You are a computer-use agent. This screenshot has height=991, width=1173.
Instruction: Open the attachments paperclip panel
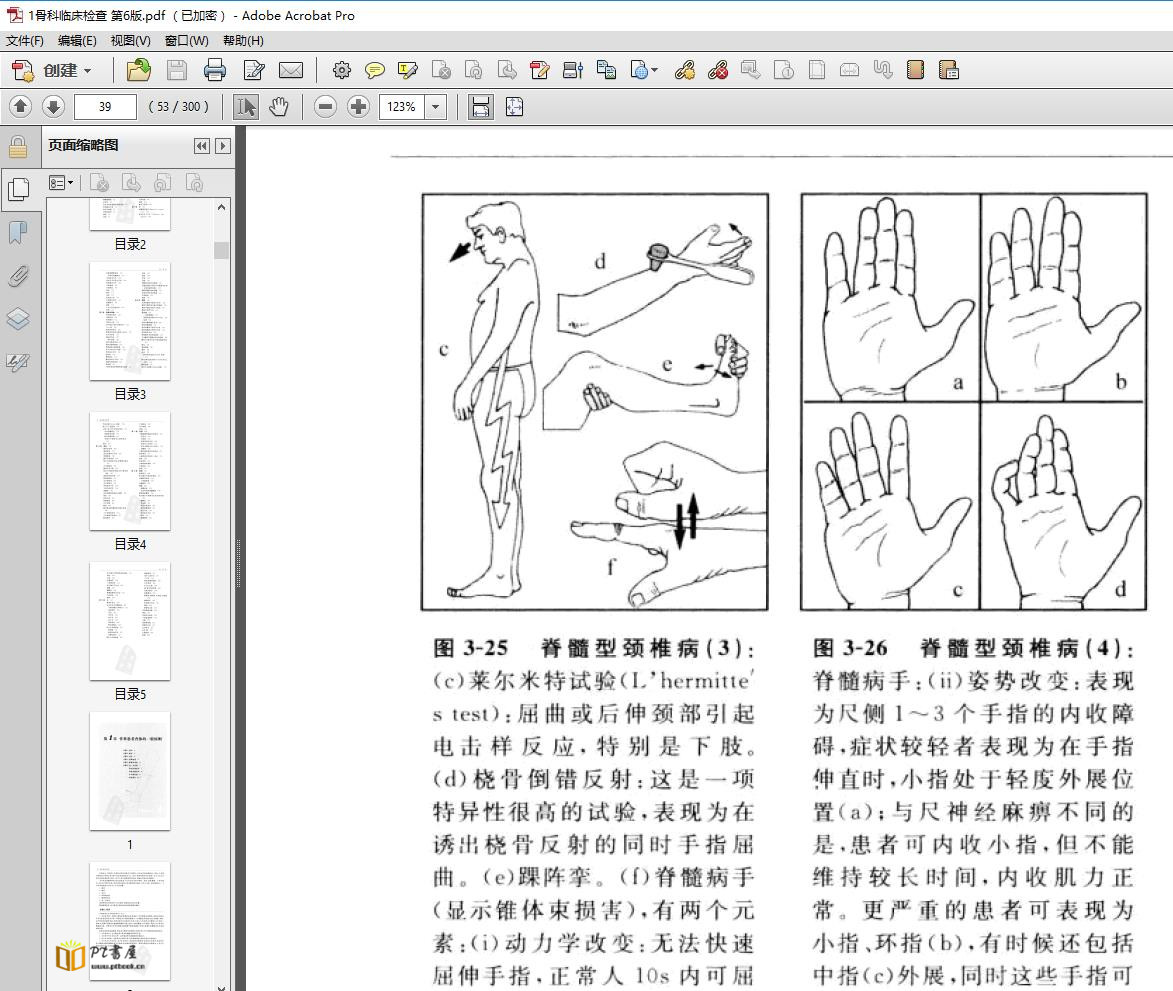[x=18, y=277]
